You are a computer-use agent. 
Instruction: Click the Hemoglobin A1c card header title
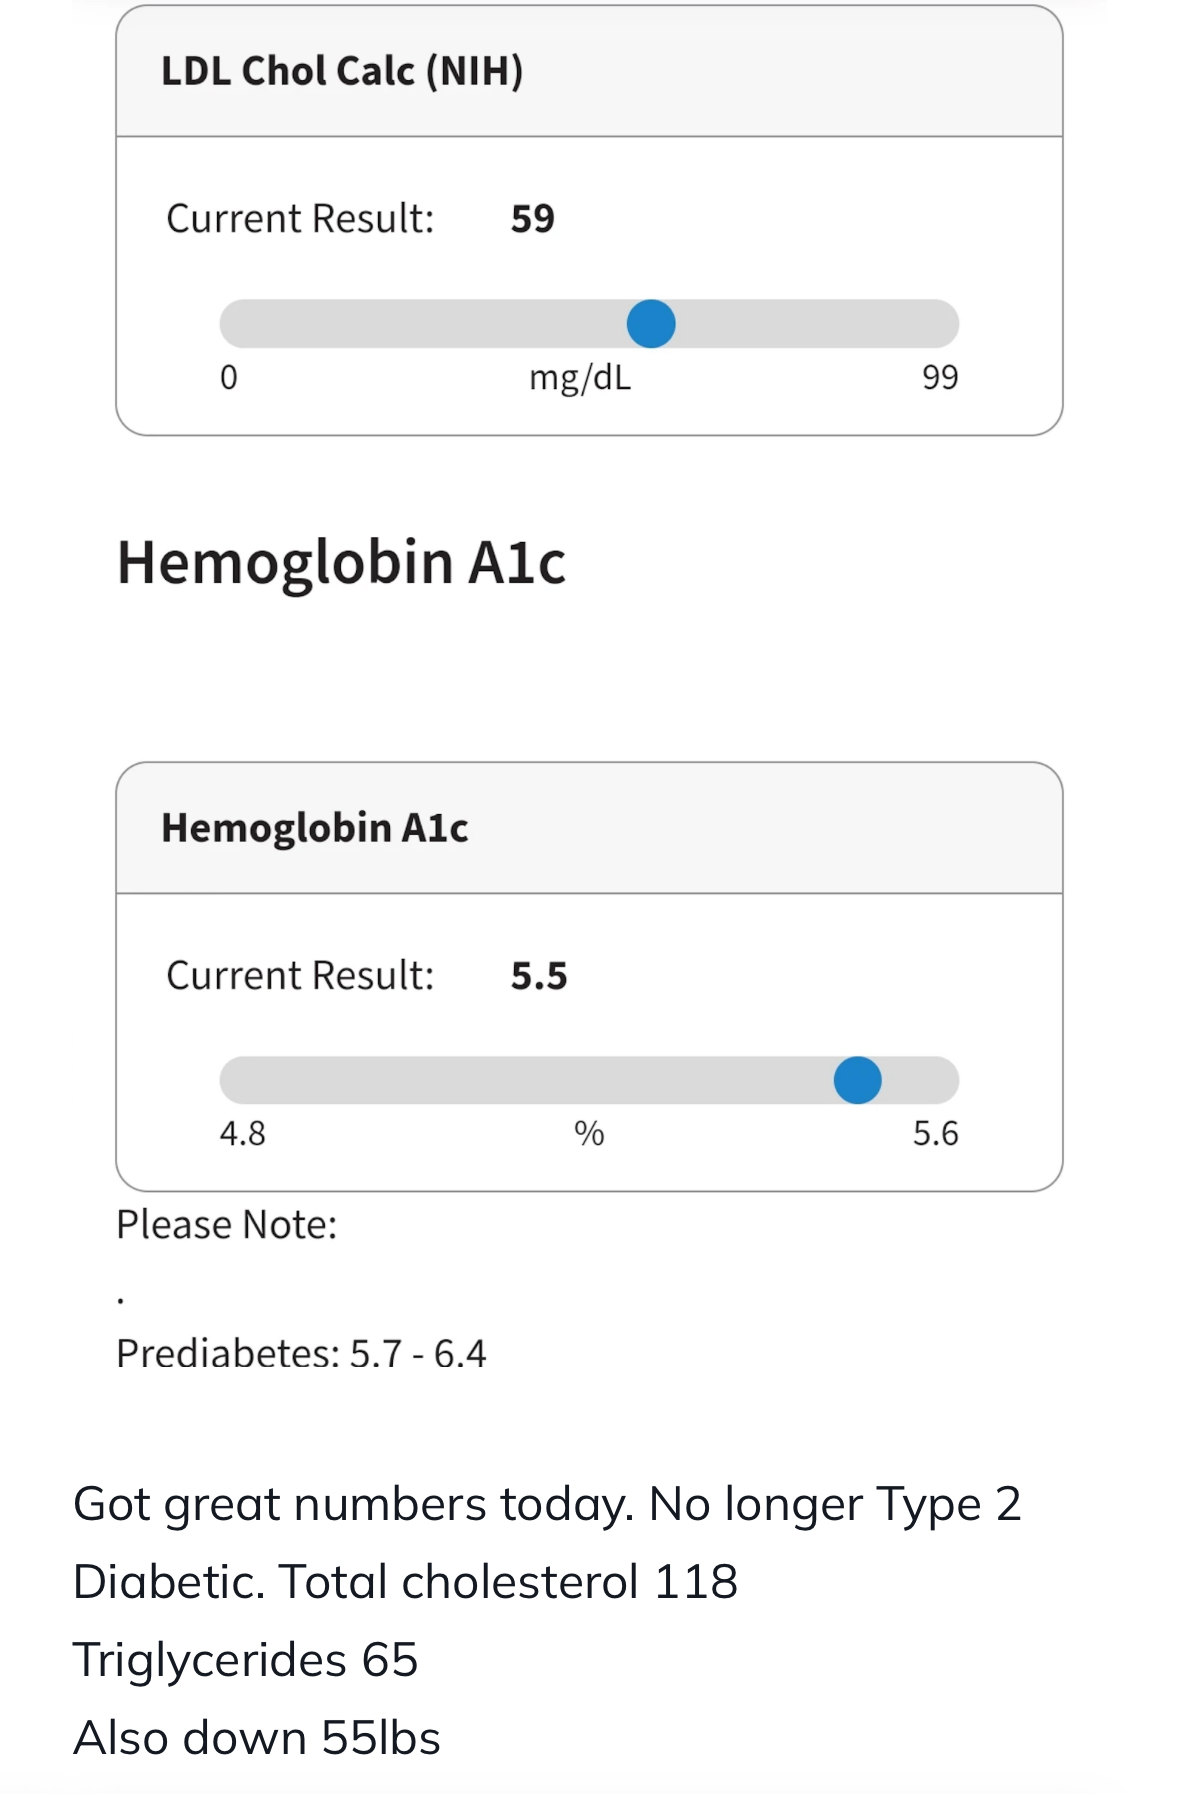coord(315,828)
